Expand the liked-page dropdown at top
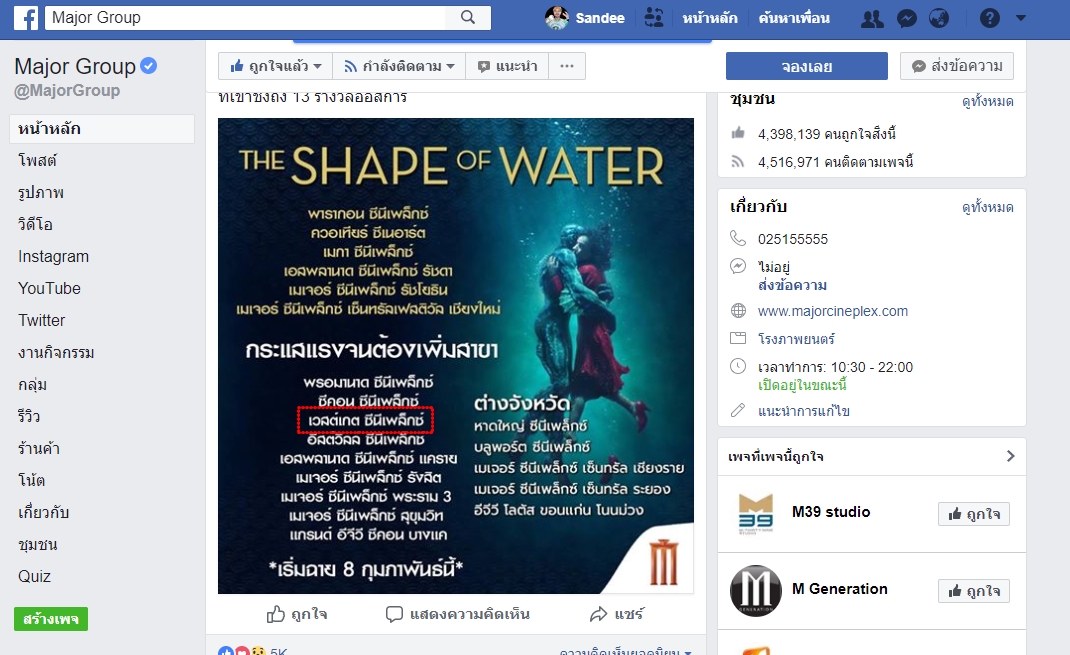Viewport: 1070px width, 655px height. [276, 66]
